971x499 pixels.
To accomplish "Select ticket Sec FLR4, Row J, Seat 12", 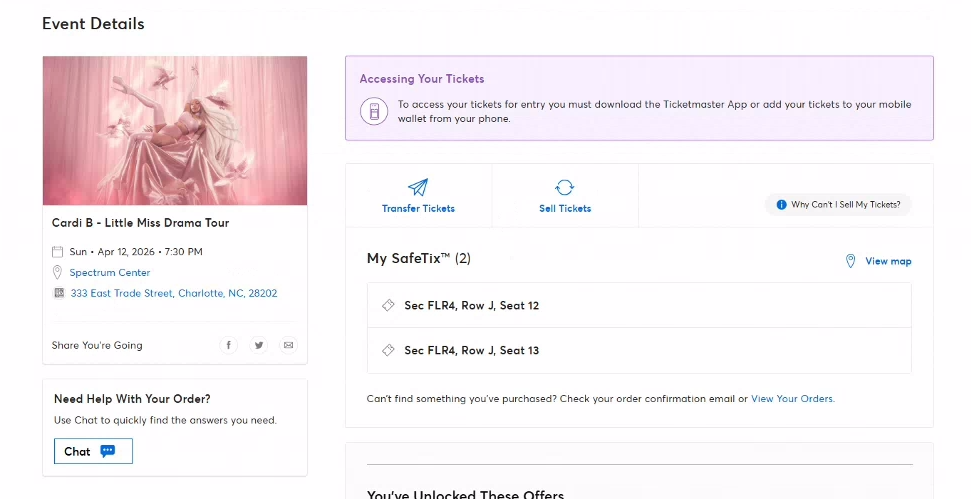I will click(639, 305).
